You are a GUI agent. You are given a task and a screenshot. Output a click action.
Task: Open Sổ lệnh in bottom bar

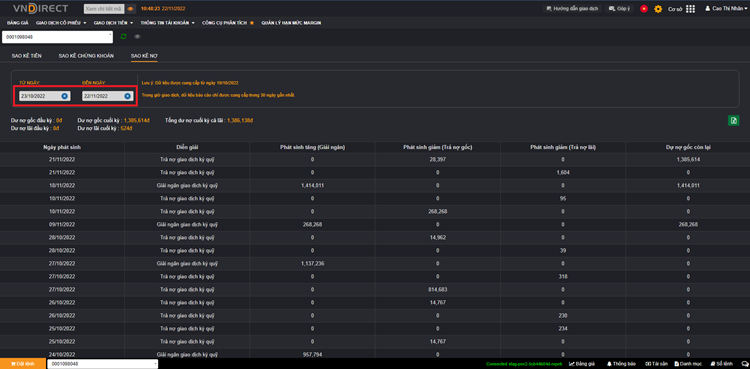[722, 364]
